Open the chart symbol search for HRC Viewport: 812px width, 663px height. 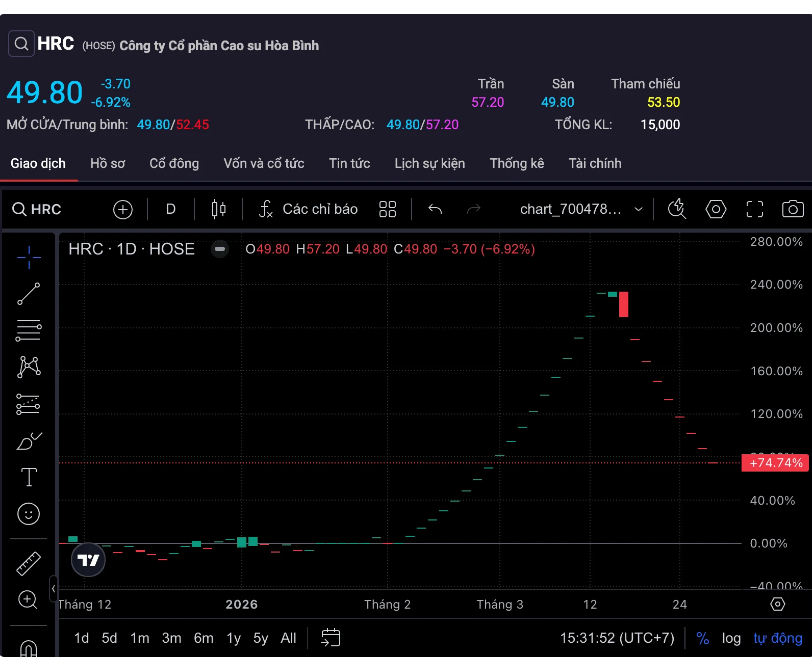tap(37, 209)
